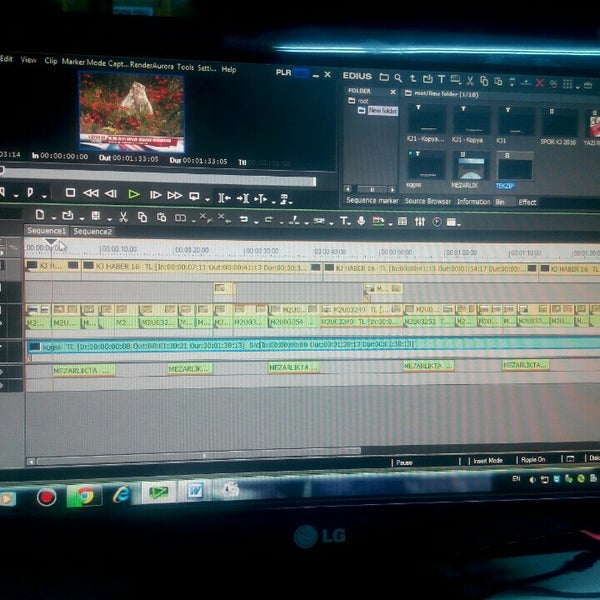Viewport: 600px width, 600px height.
Task: Open the Effect tab
Action: tap(527, 202)
